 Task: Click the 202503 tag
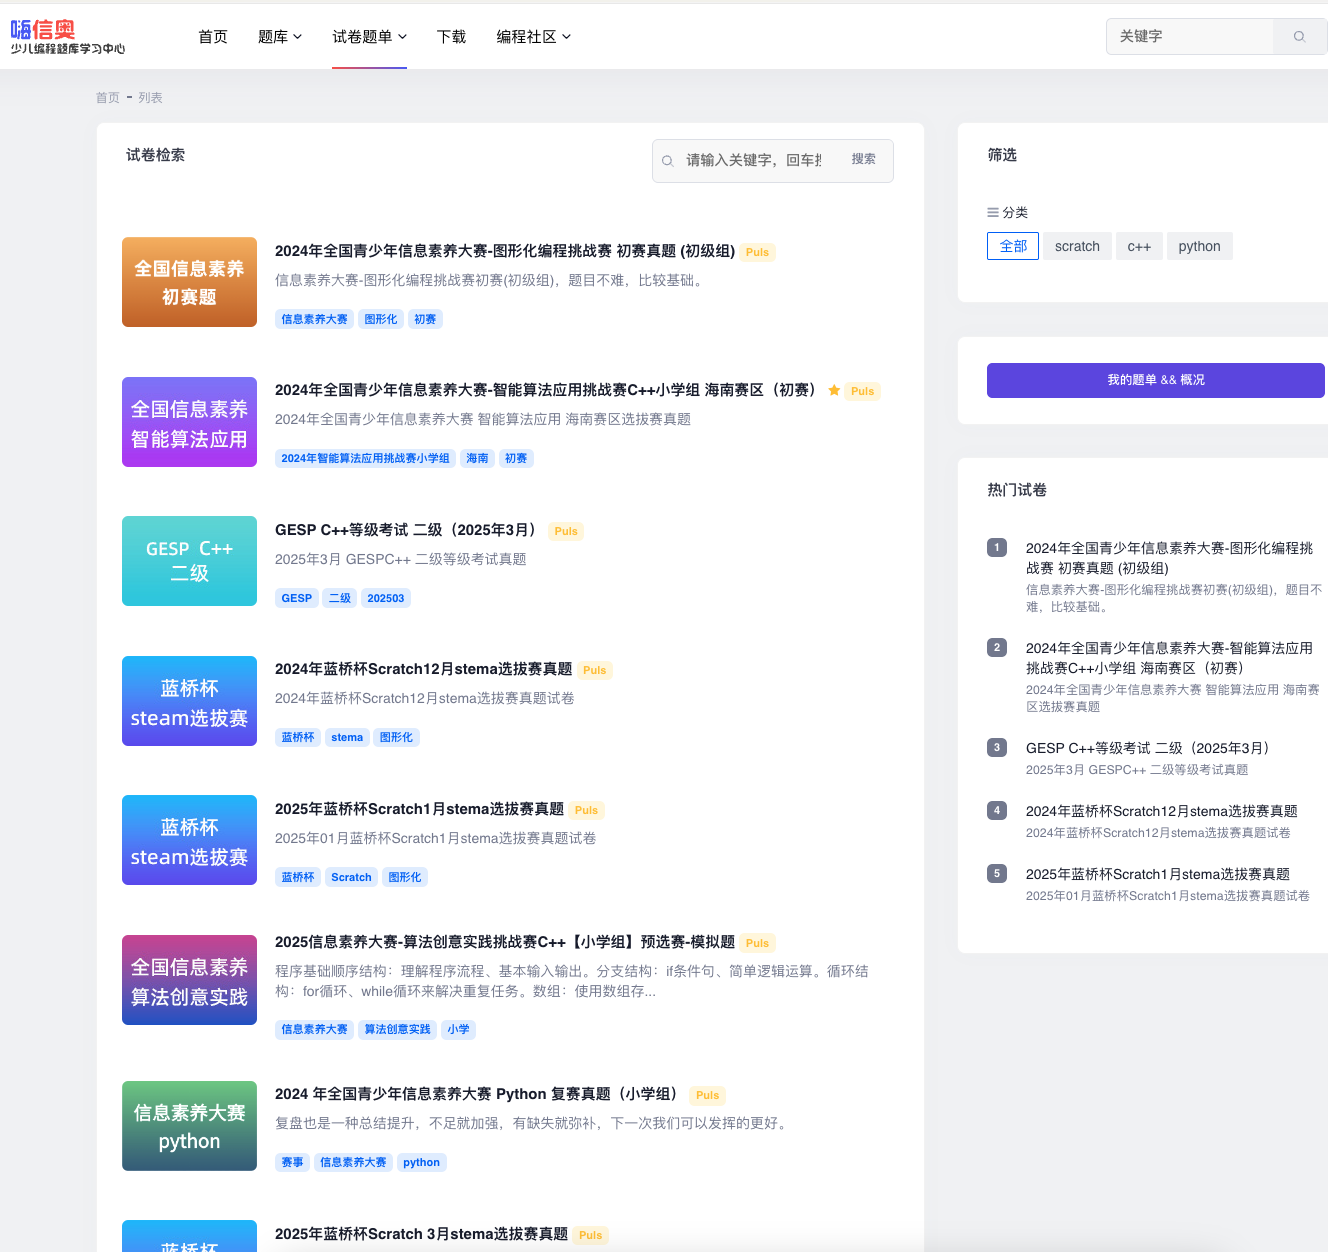point(386,598)
